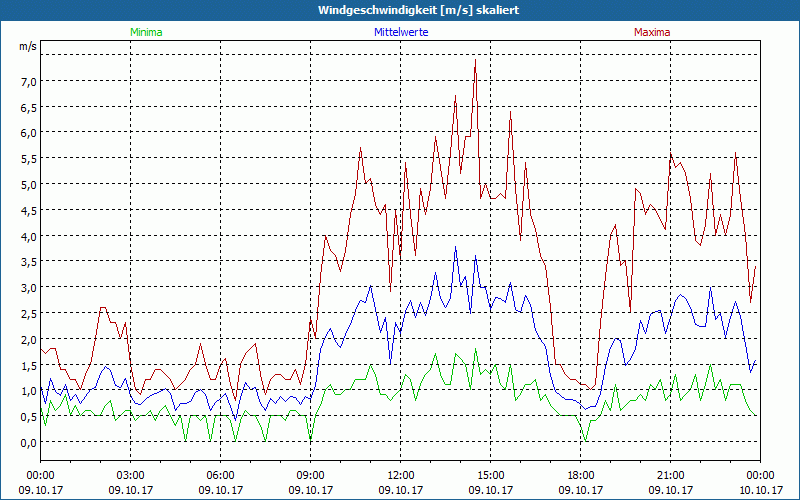Screen dimensions: 800x500
Task: Click the 06:00 time axis label
Action: (220, 476)
